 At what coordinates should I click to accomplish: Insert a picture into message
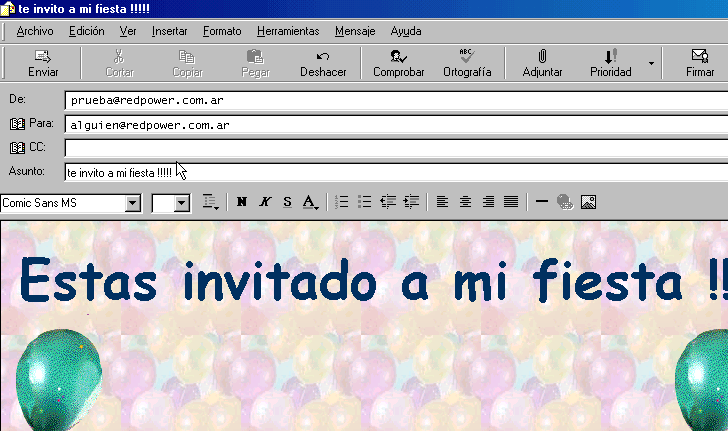point(588,202)
